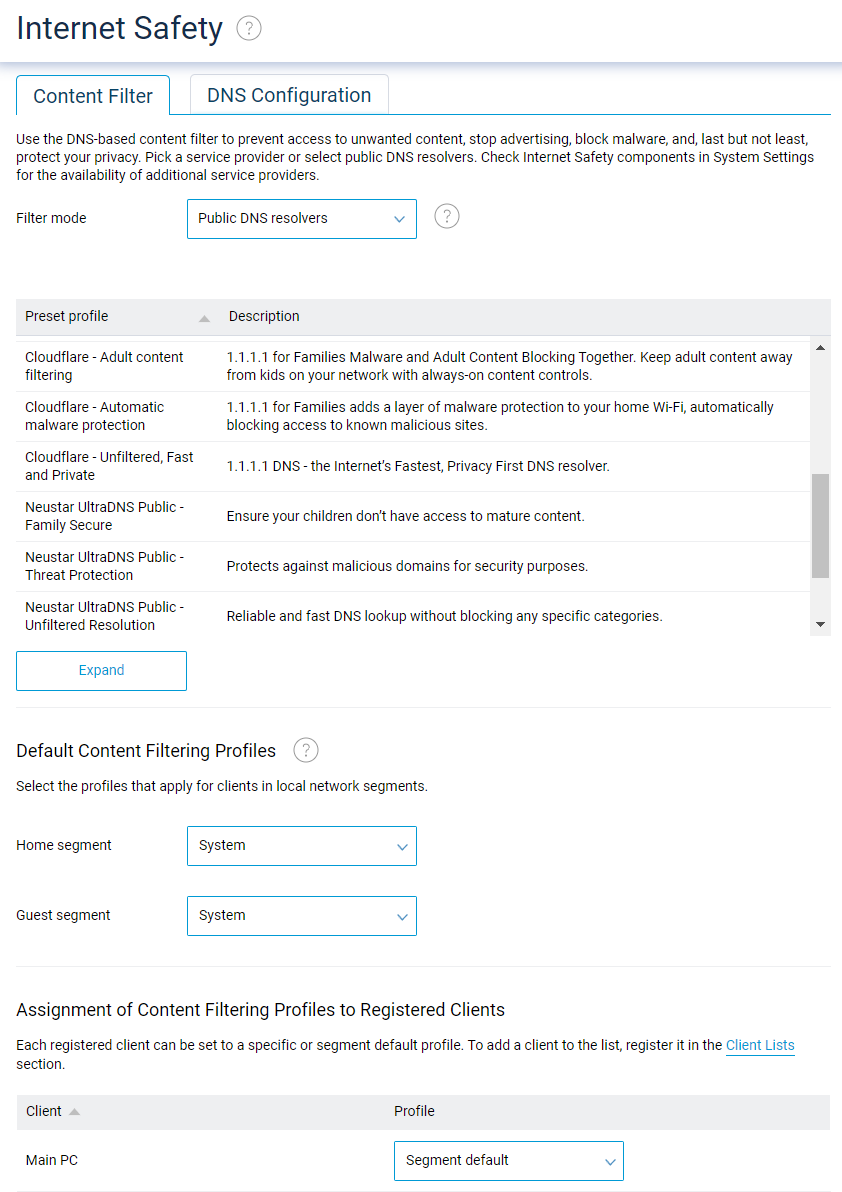Click the Expand button below the preset list
This screenshot has width=842, height=1192.
101,670
